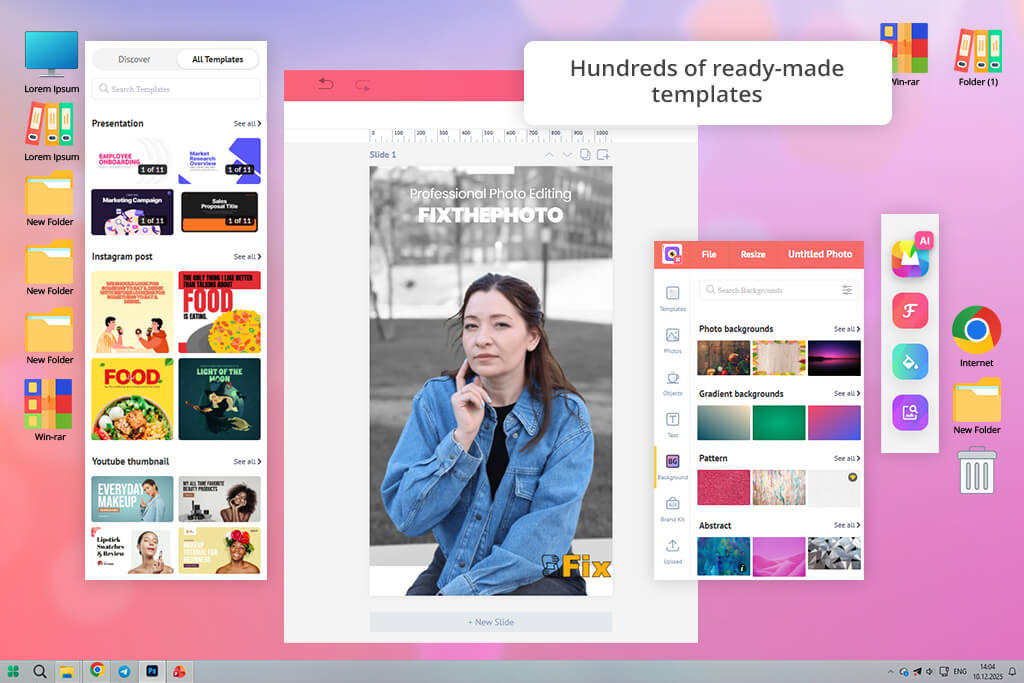Viewport: 1024px width, 683px height.
Task: Click the ENG language indicator
Action: (960, 671)
